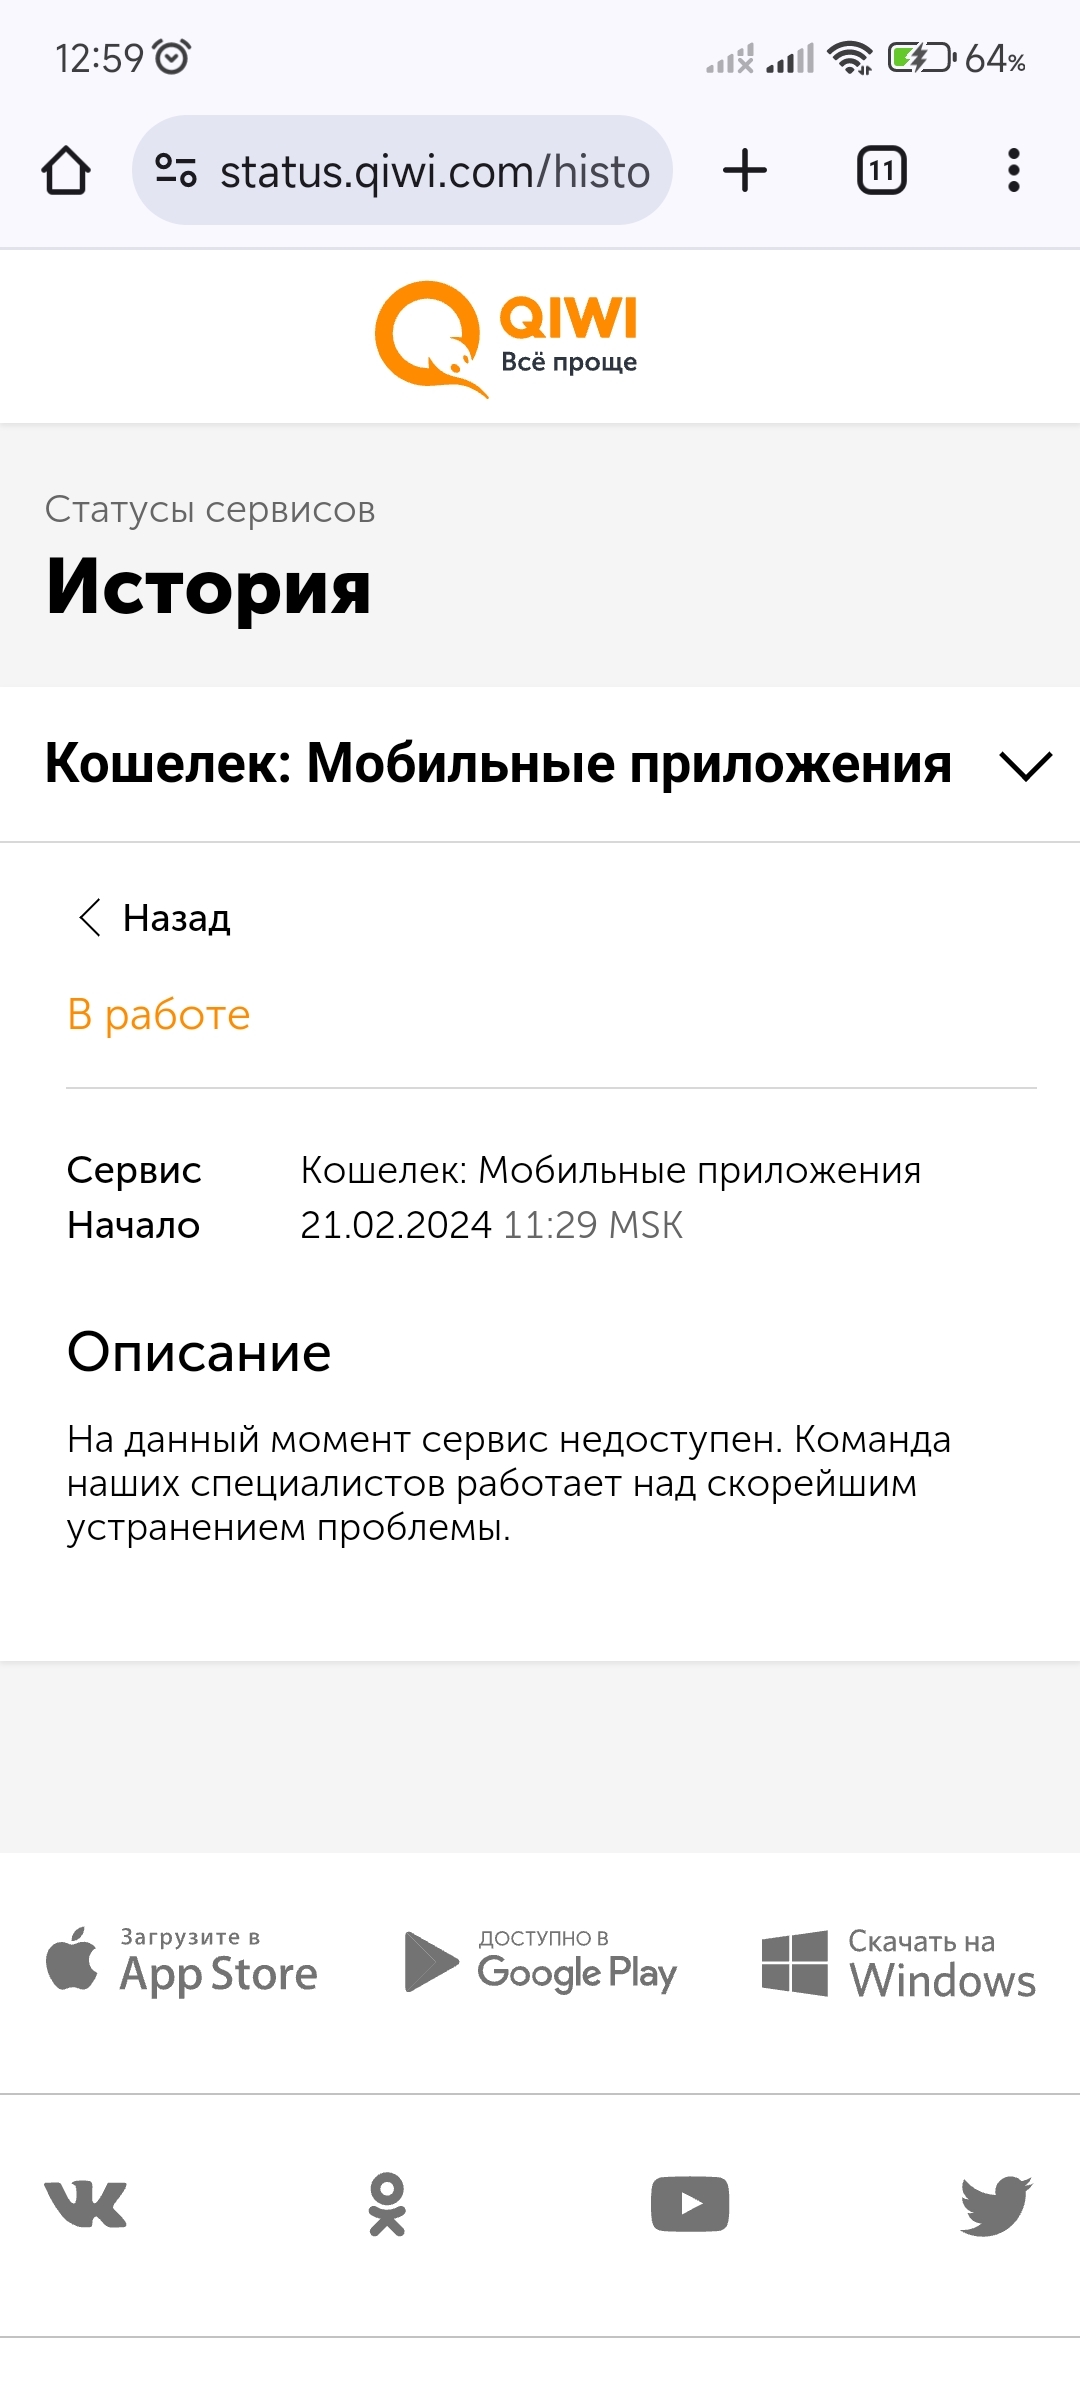
Task: Select the Кошелек: Мобильные приложения service heading
Action: coord(498,764)
